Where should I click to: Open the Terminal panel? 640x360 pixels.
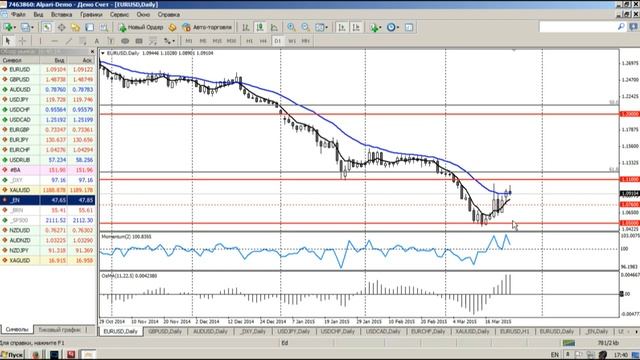click(x=89, y=27)
